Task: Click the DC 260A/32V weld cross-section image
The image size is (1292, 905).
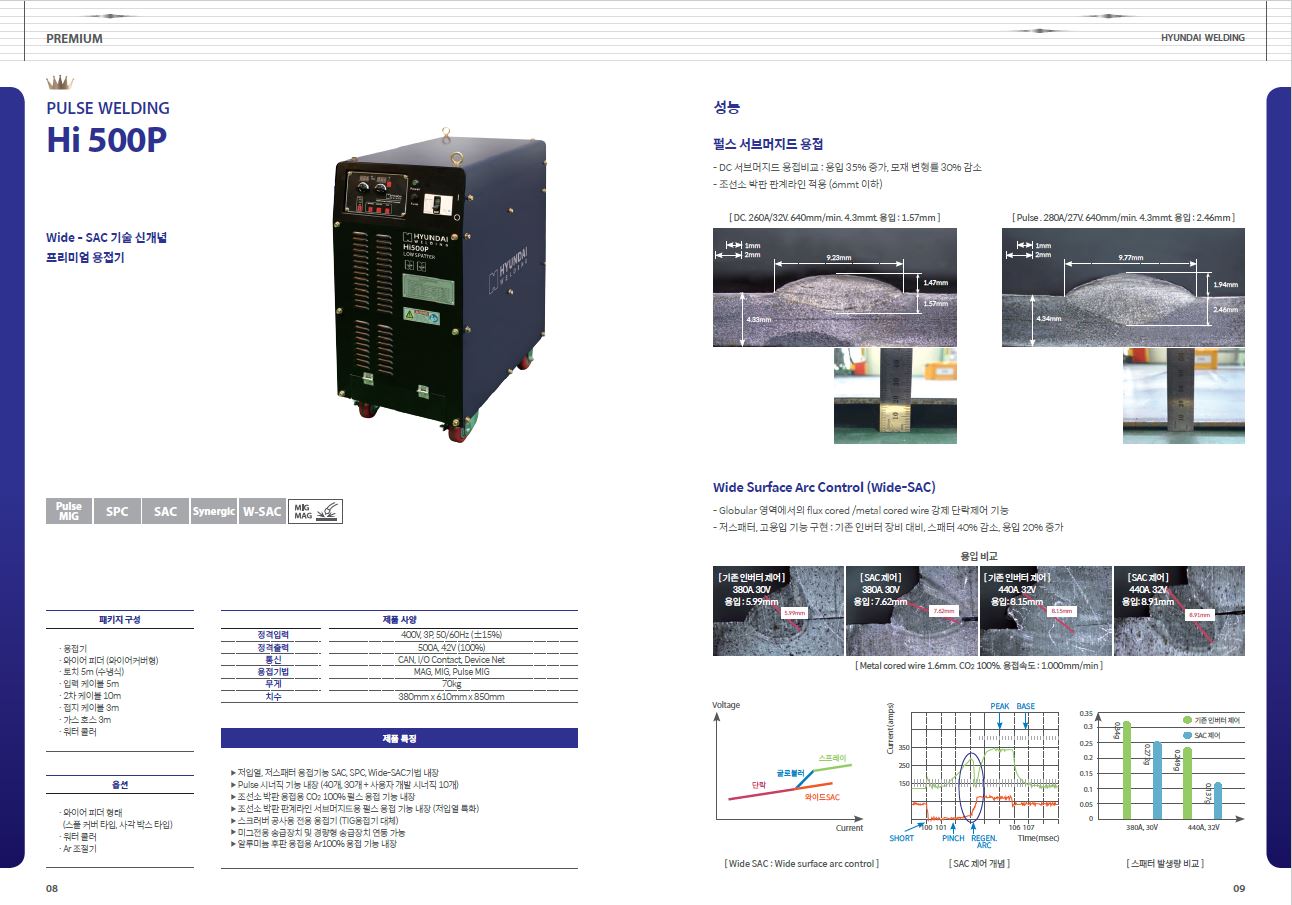Action: (x=835, y=288)
